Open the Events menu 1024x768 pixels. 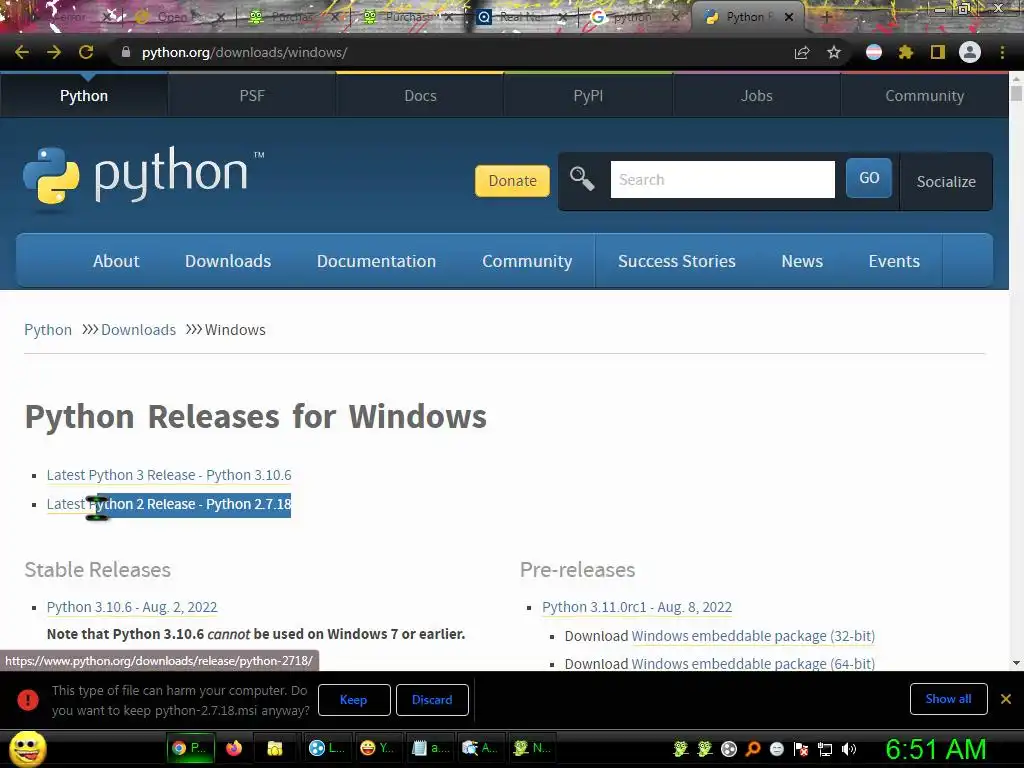pos(894,261)
